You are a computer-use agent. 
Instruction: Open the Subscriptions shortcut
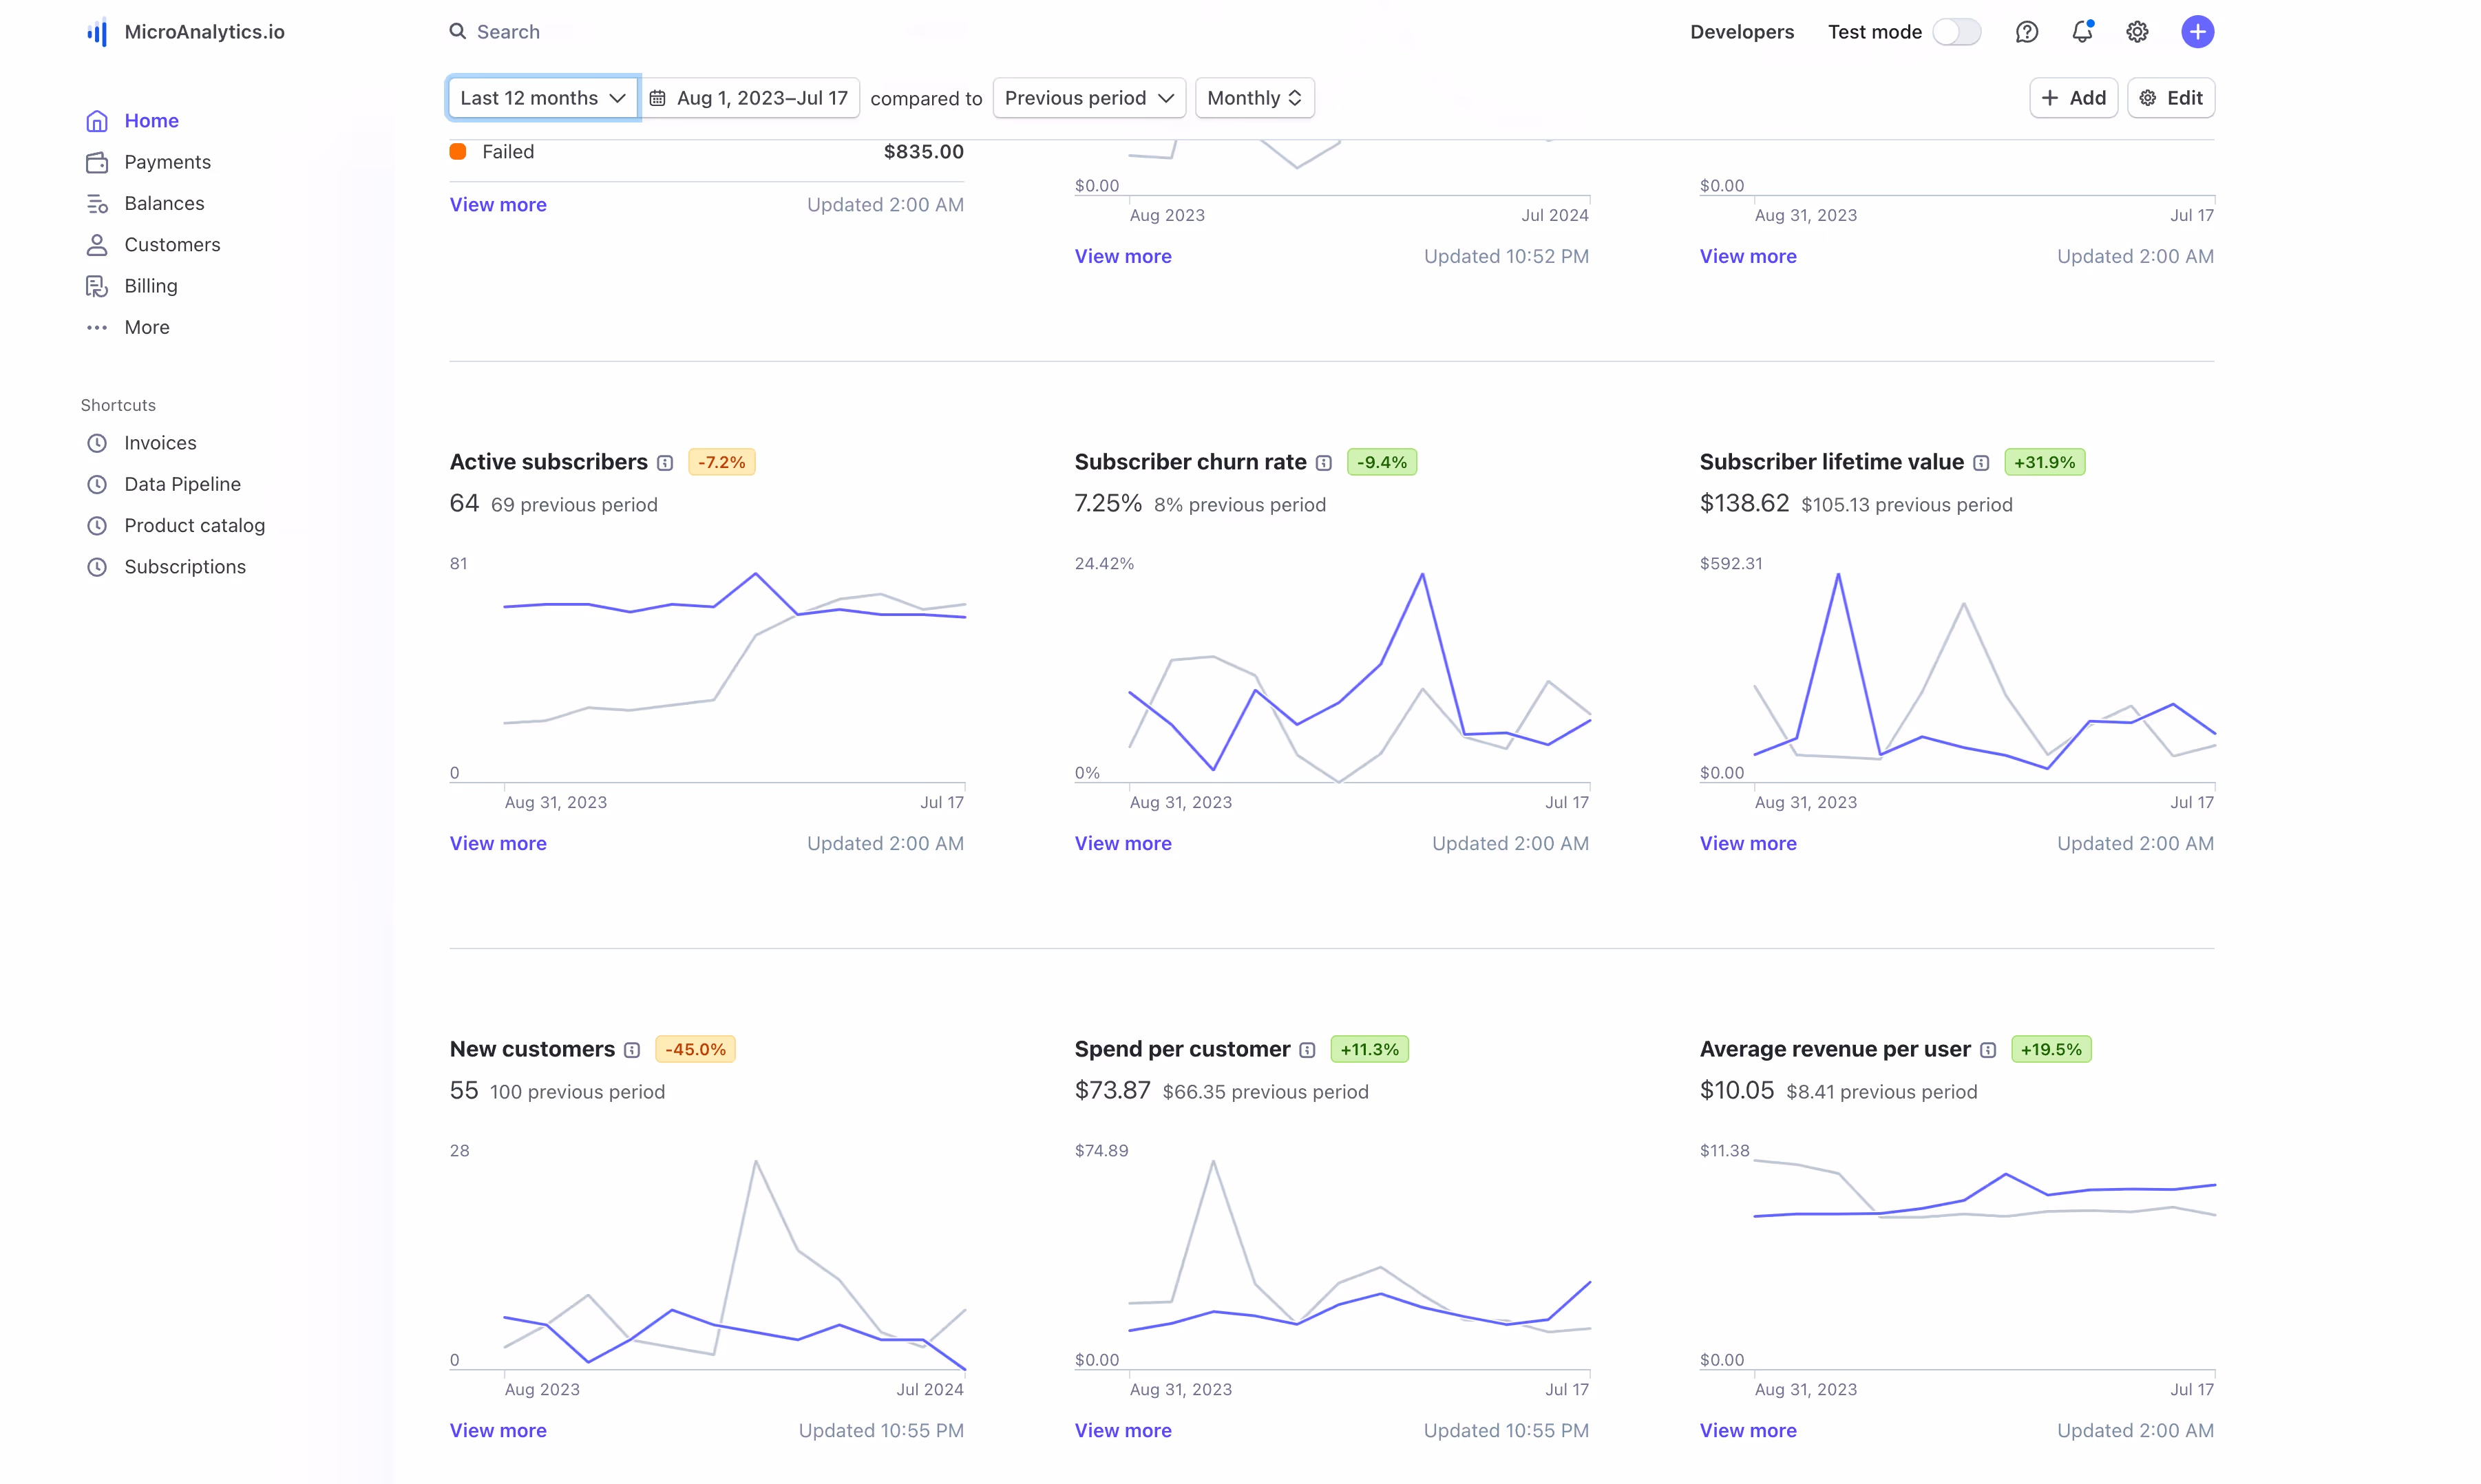[185, 567]
